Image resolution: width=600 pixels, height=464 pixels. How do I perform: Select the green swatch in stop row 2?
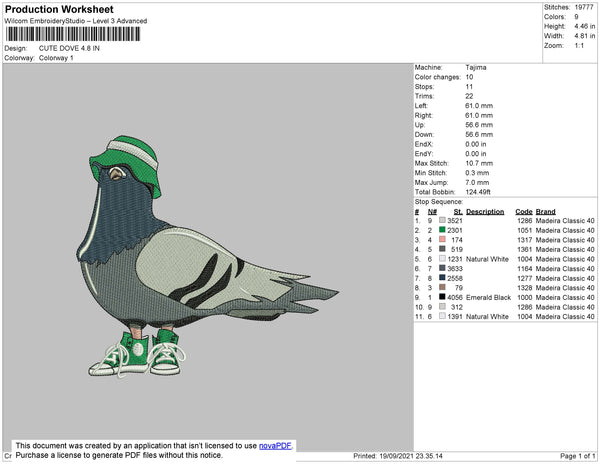click(x=442, y=230)
